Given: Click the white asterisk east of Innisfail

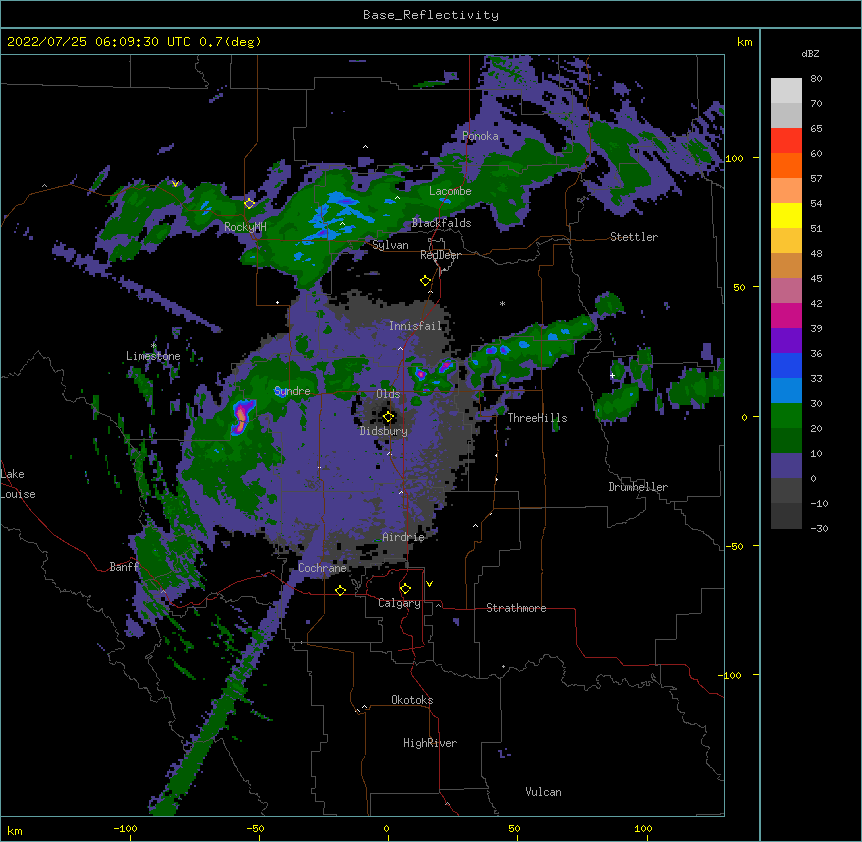Looking at the screenshot, I should (502, 303).
